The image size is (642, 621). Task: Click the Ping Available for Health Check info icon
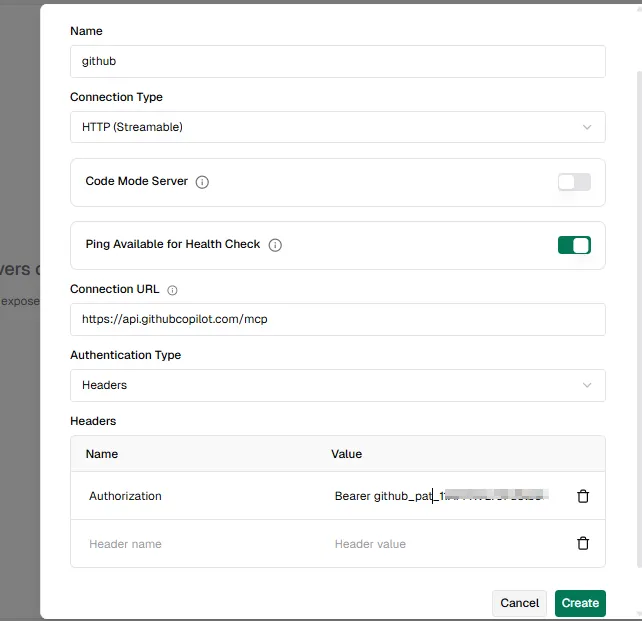[275, 245]
